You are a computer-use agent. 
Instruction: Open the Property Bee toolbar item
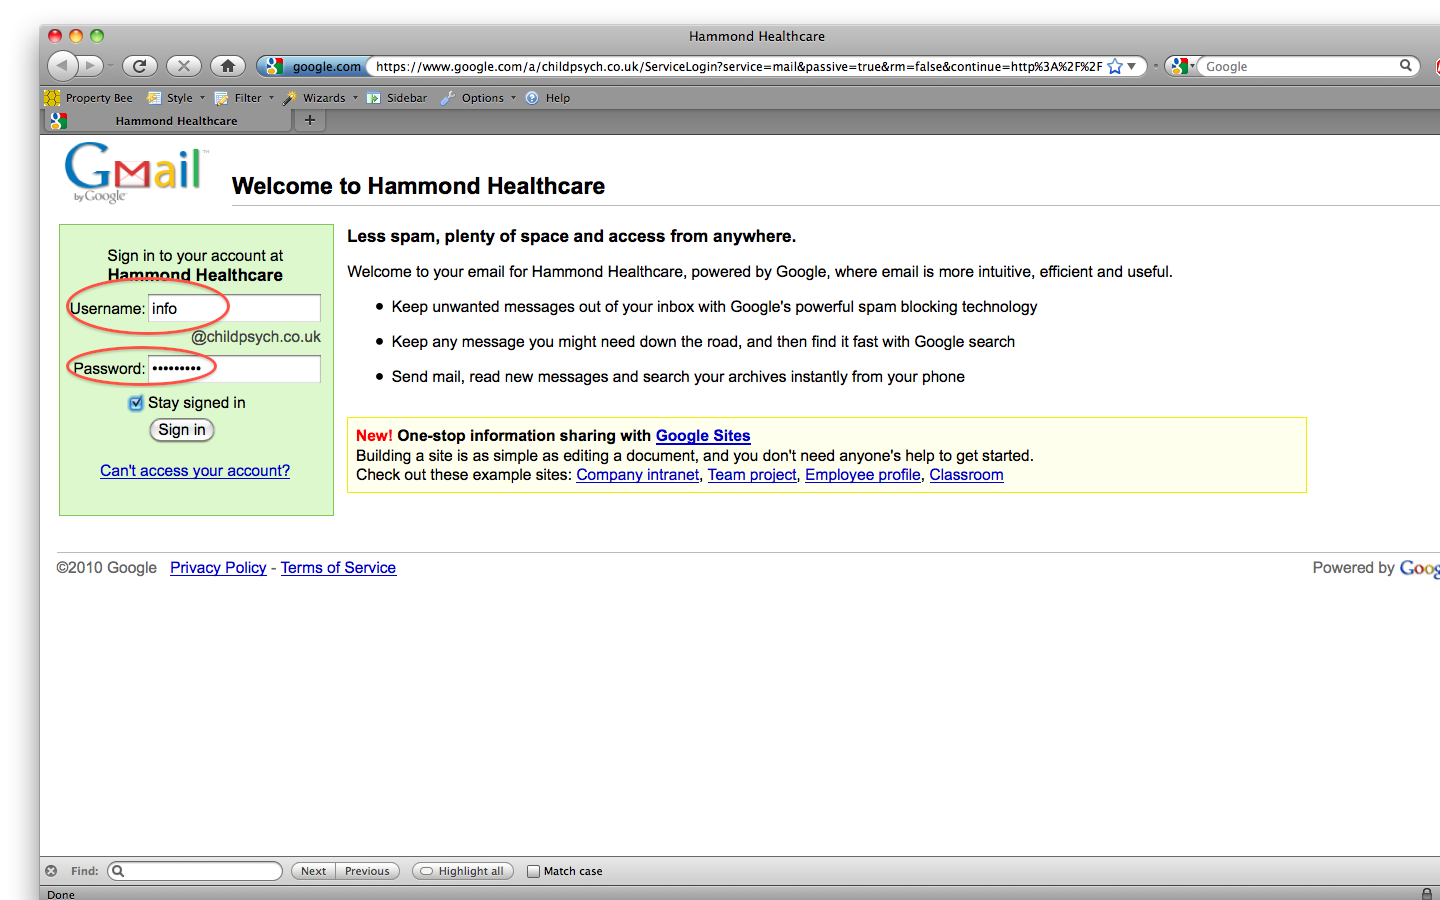tap(88, 98)
